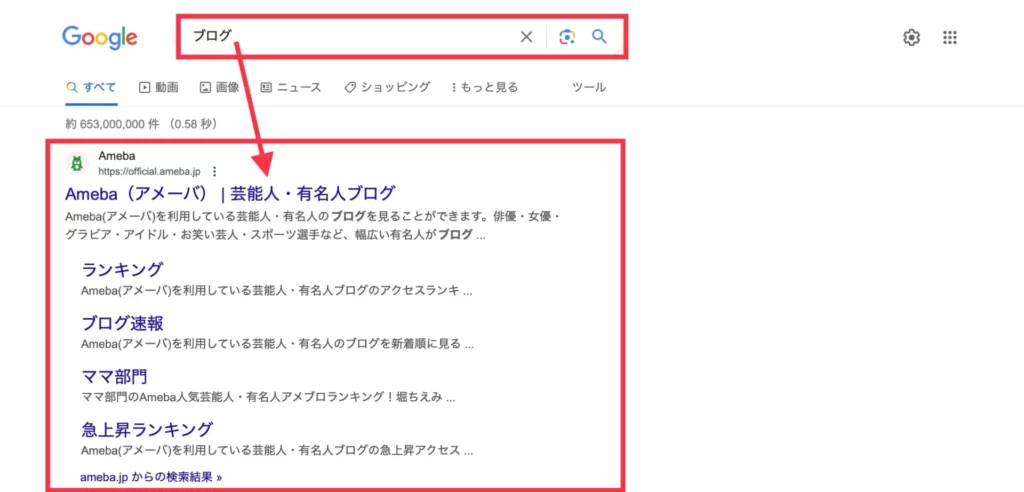Open the settings gear icon

pyautogui.click(x=911, y=37)
